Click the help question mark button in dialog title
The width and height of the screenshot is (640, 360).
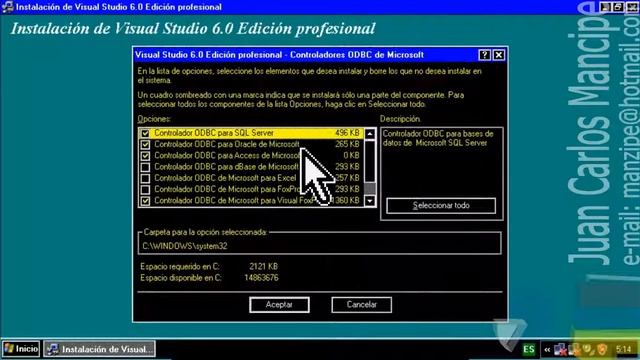[484, 55]
